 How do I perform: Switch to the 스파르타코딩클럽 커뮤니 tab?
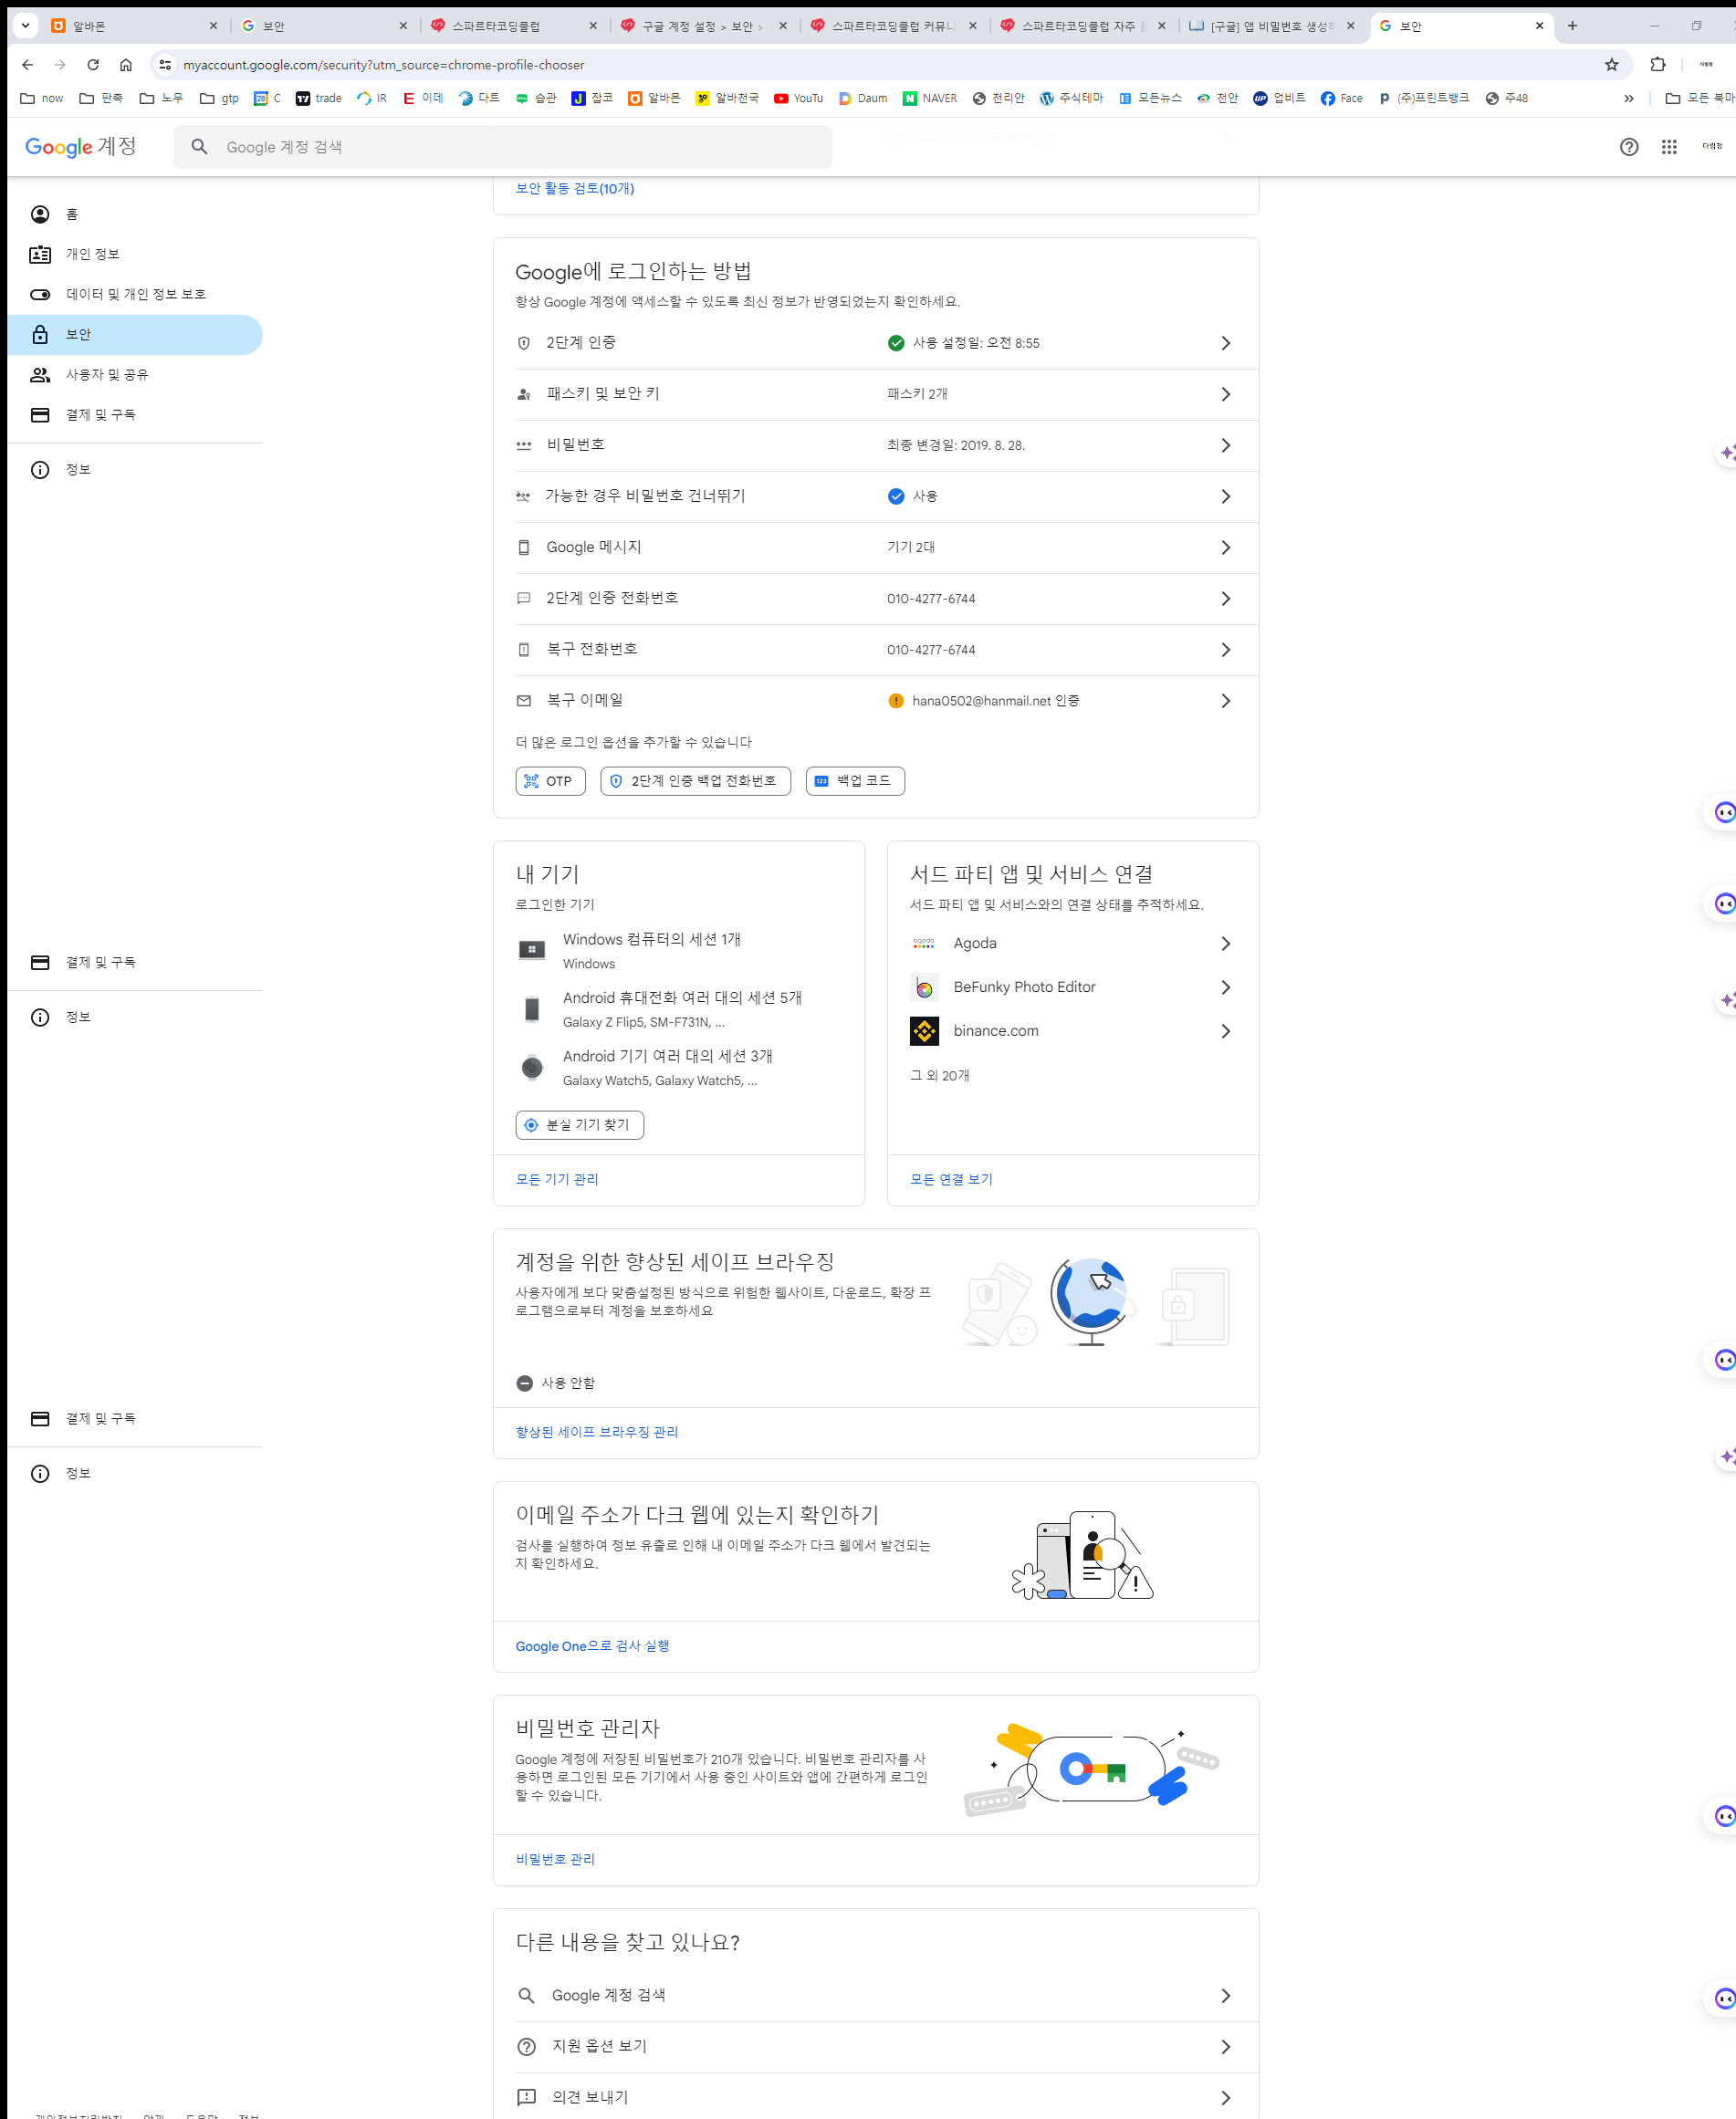point(894,26)
